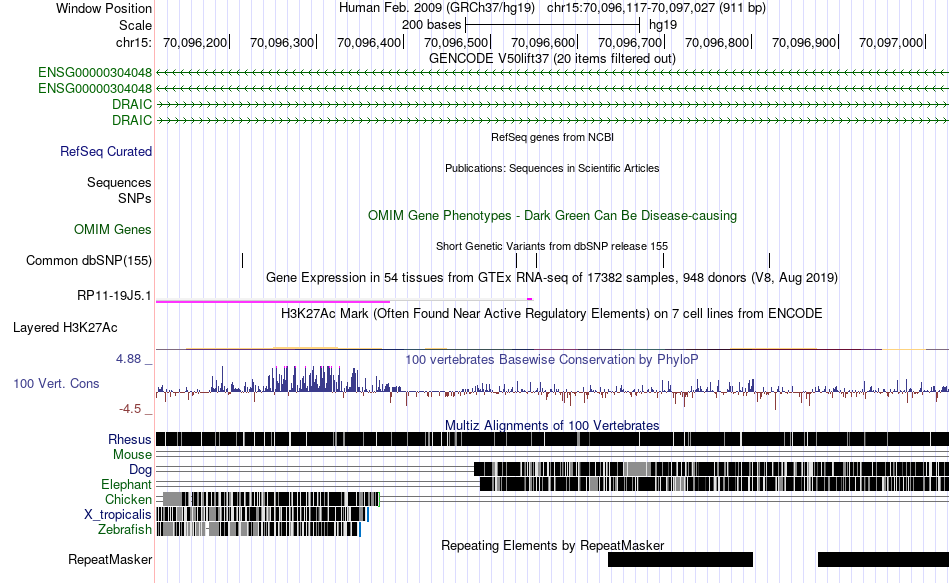Image resolution: width=950 pixels, height=583 pixels.
Task: Click the Common dbSNP(155) track label
Action: tap(88, 261)
